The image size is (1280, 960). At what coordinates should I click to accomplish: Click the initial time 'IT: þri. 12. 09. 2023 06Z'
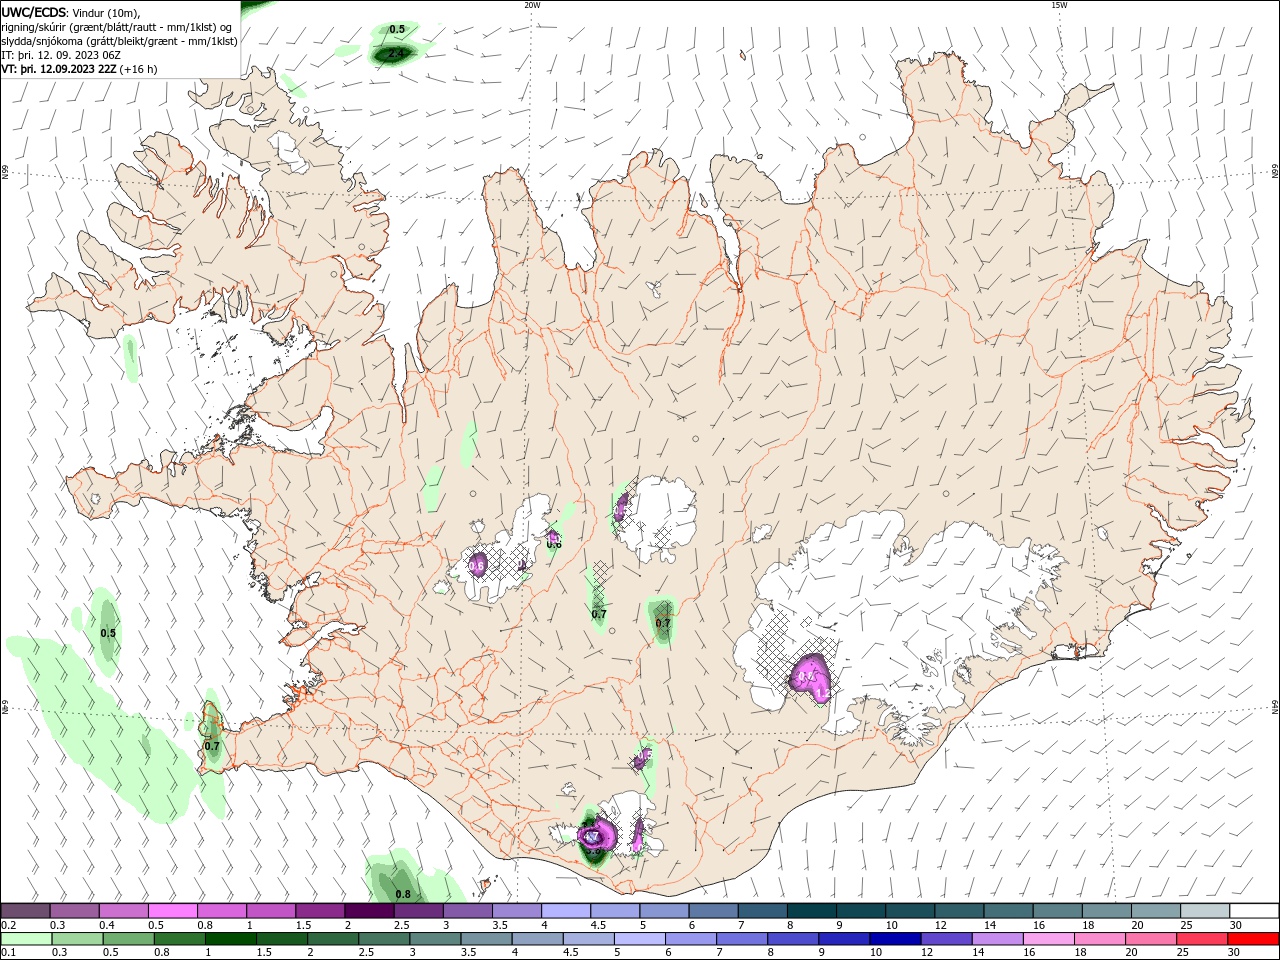pos(59,55)
